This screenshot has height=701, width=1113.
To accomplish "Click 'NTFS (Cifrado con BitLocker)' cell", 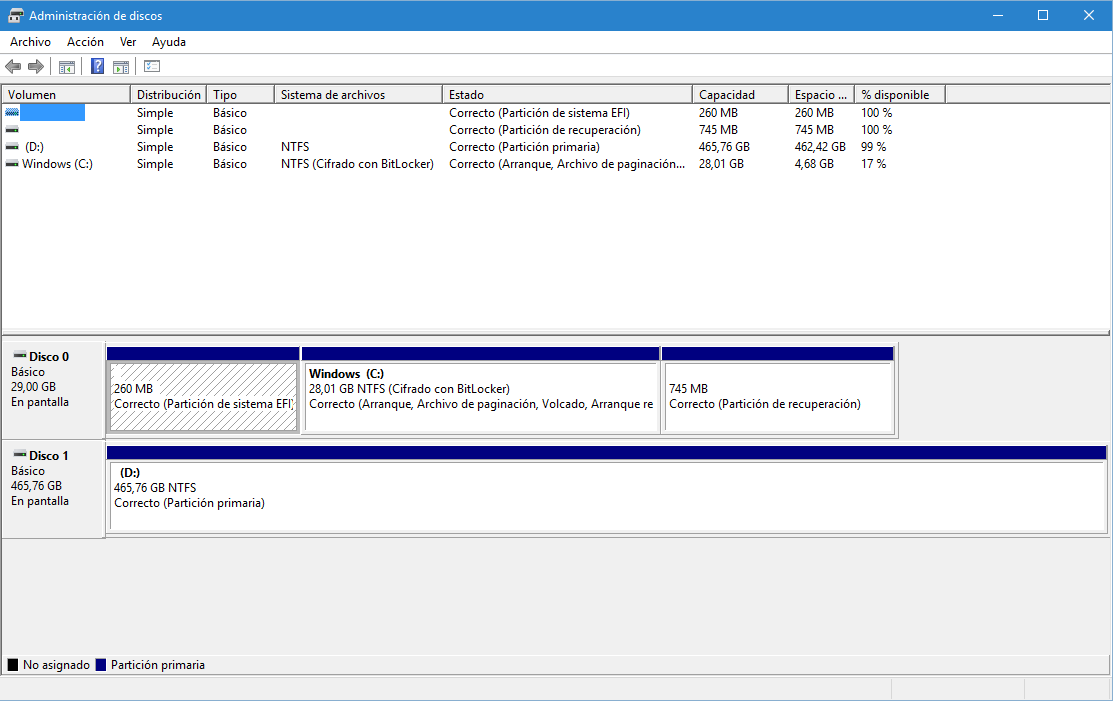I will [x=357, y=164].
